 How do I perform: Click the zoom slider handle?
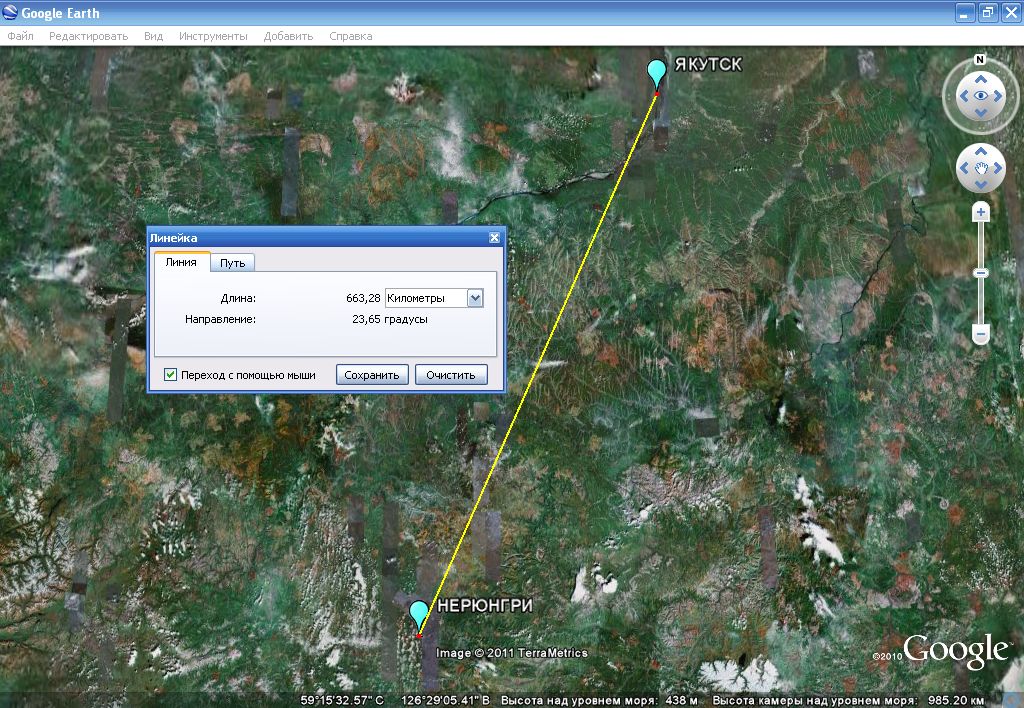tap(981, 273)
